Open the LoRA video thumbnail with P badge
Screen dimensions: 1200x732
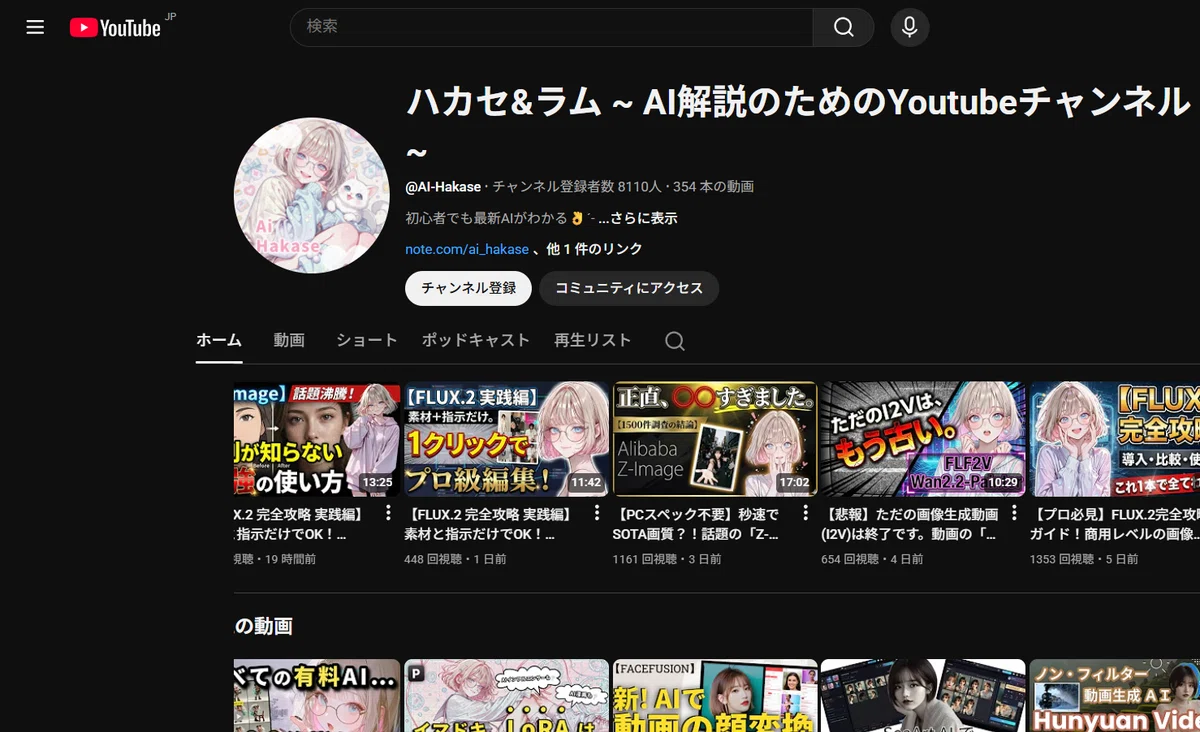point(507,695)
